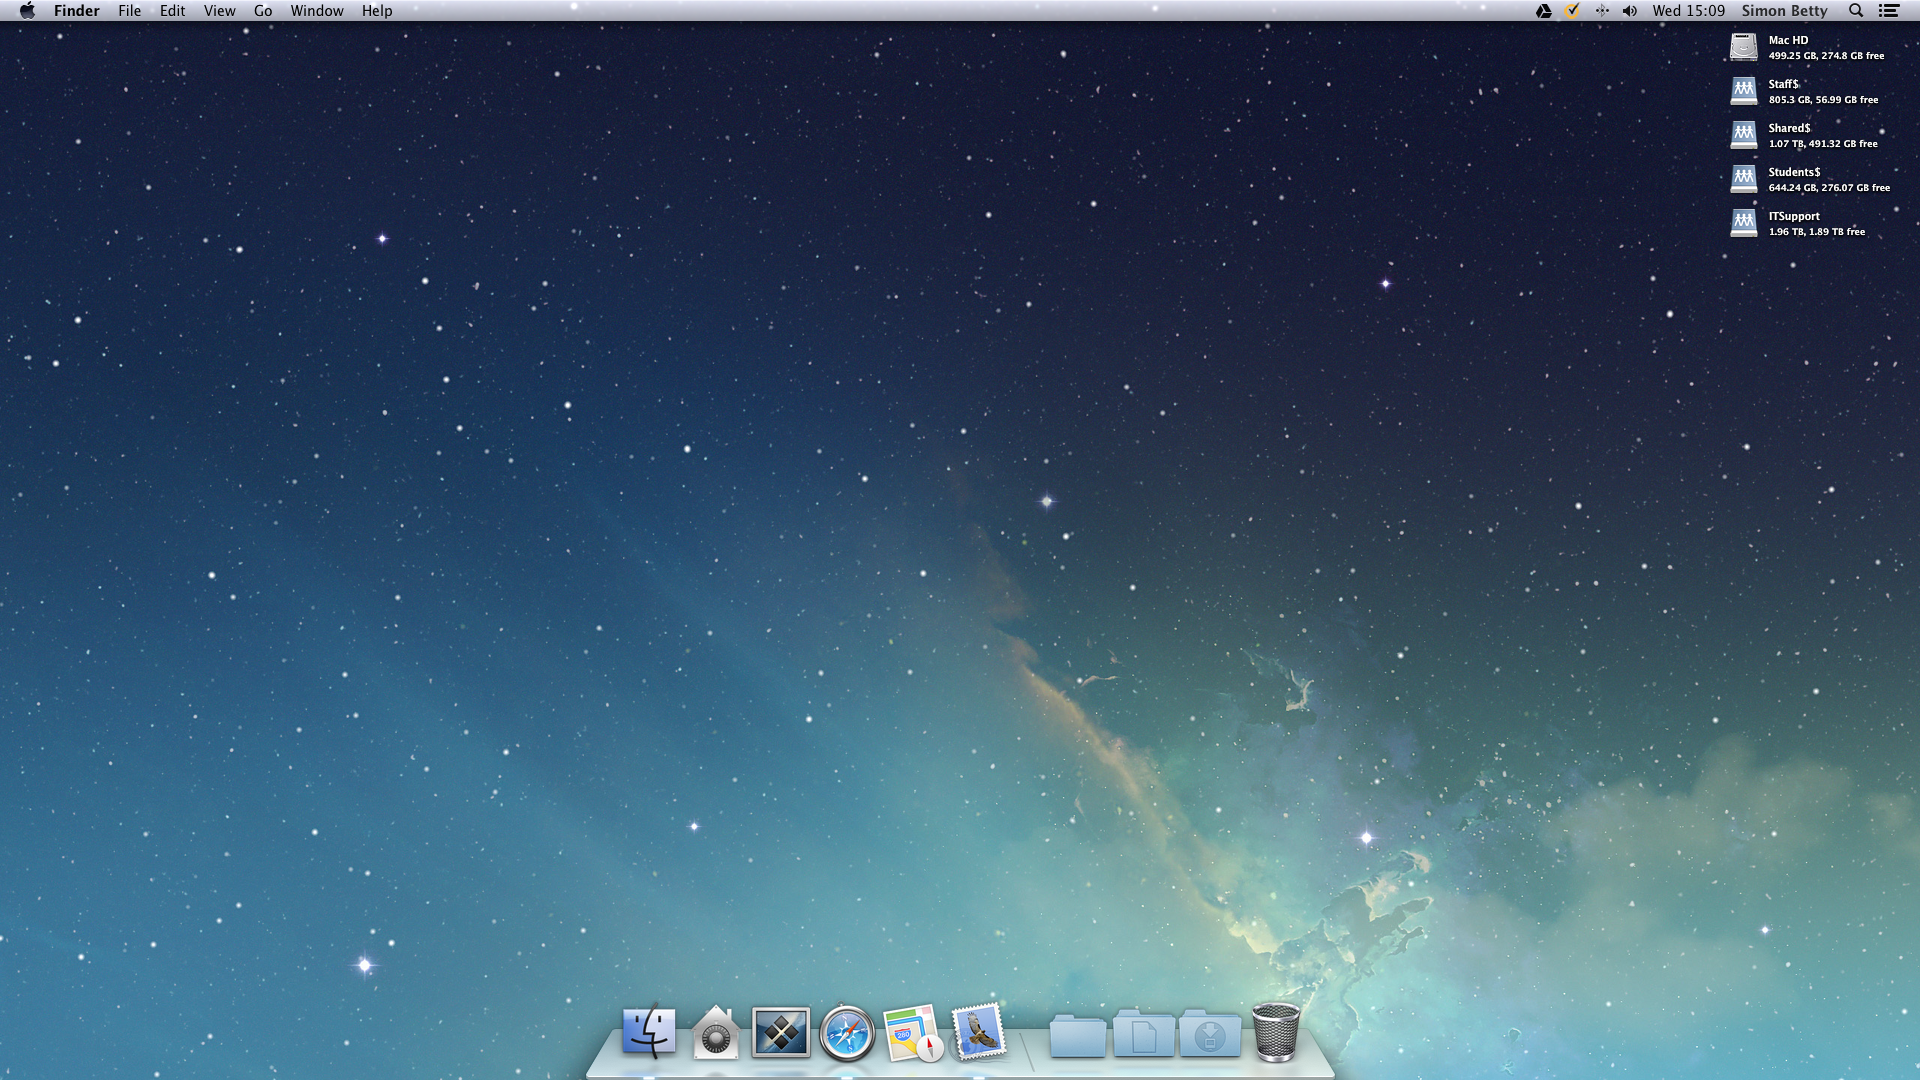The width and height of the screenshot is (1920, 1080).
Task: Toggle the Notification Center list icon
Action: 1889,11
